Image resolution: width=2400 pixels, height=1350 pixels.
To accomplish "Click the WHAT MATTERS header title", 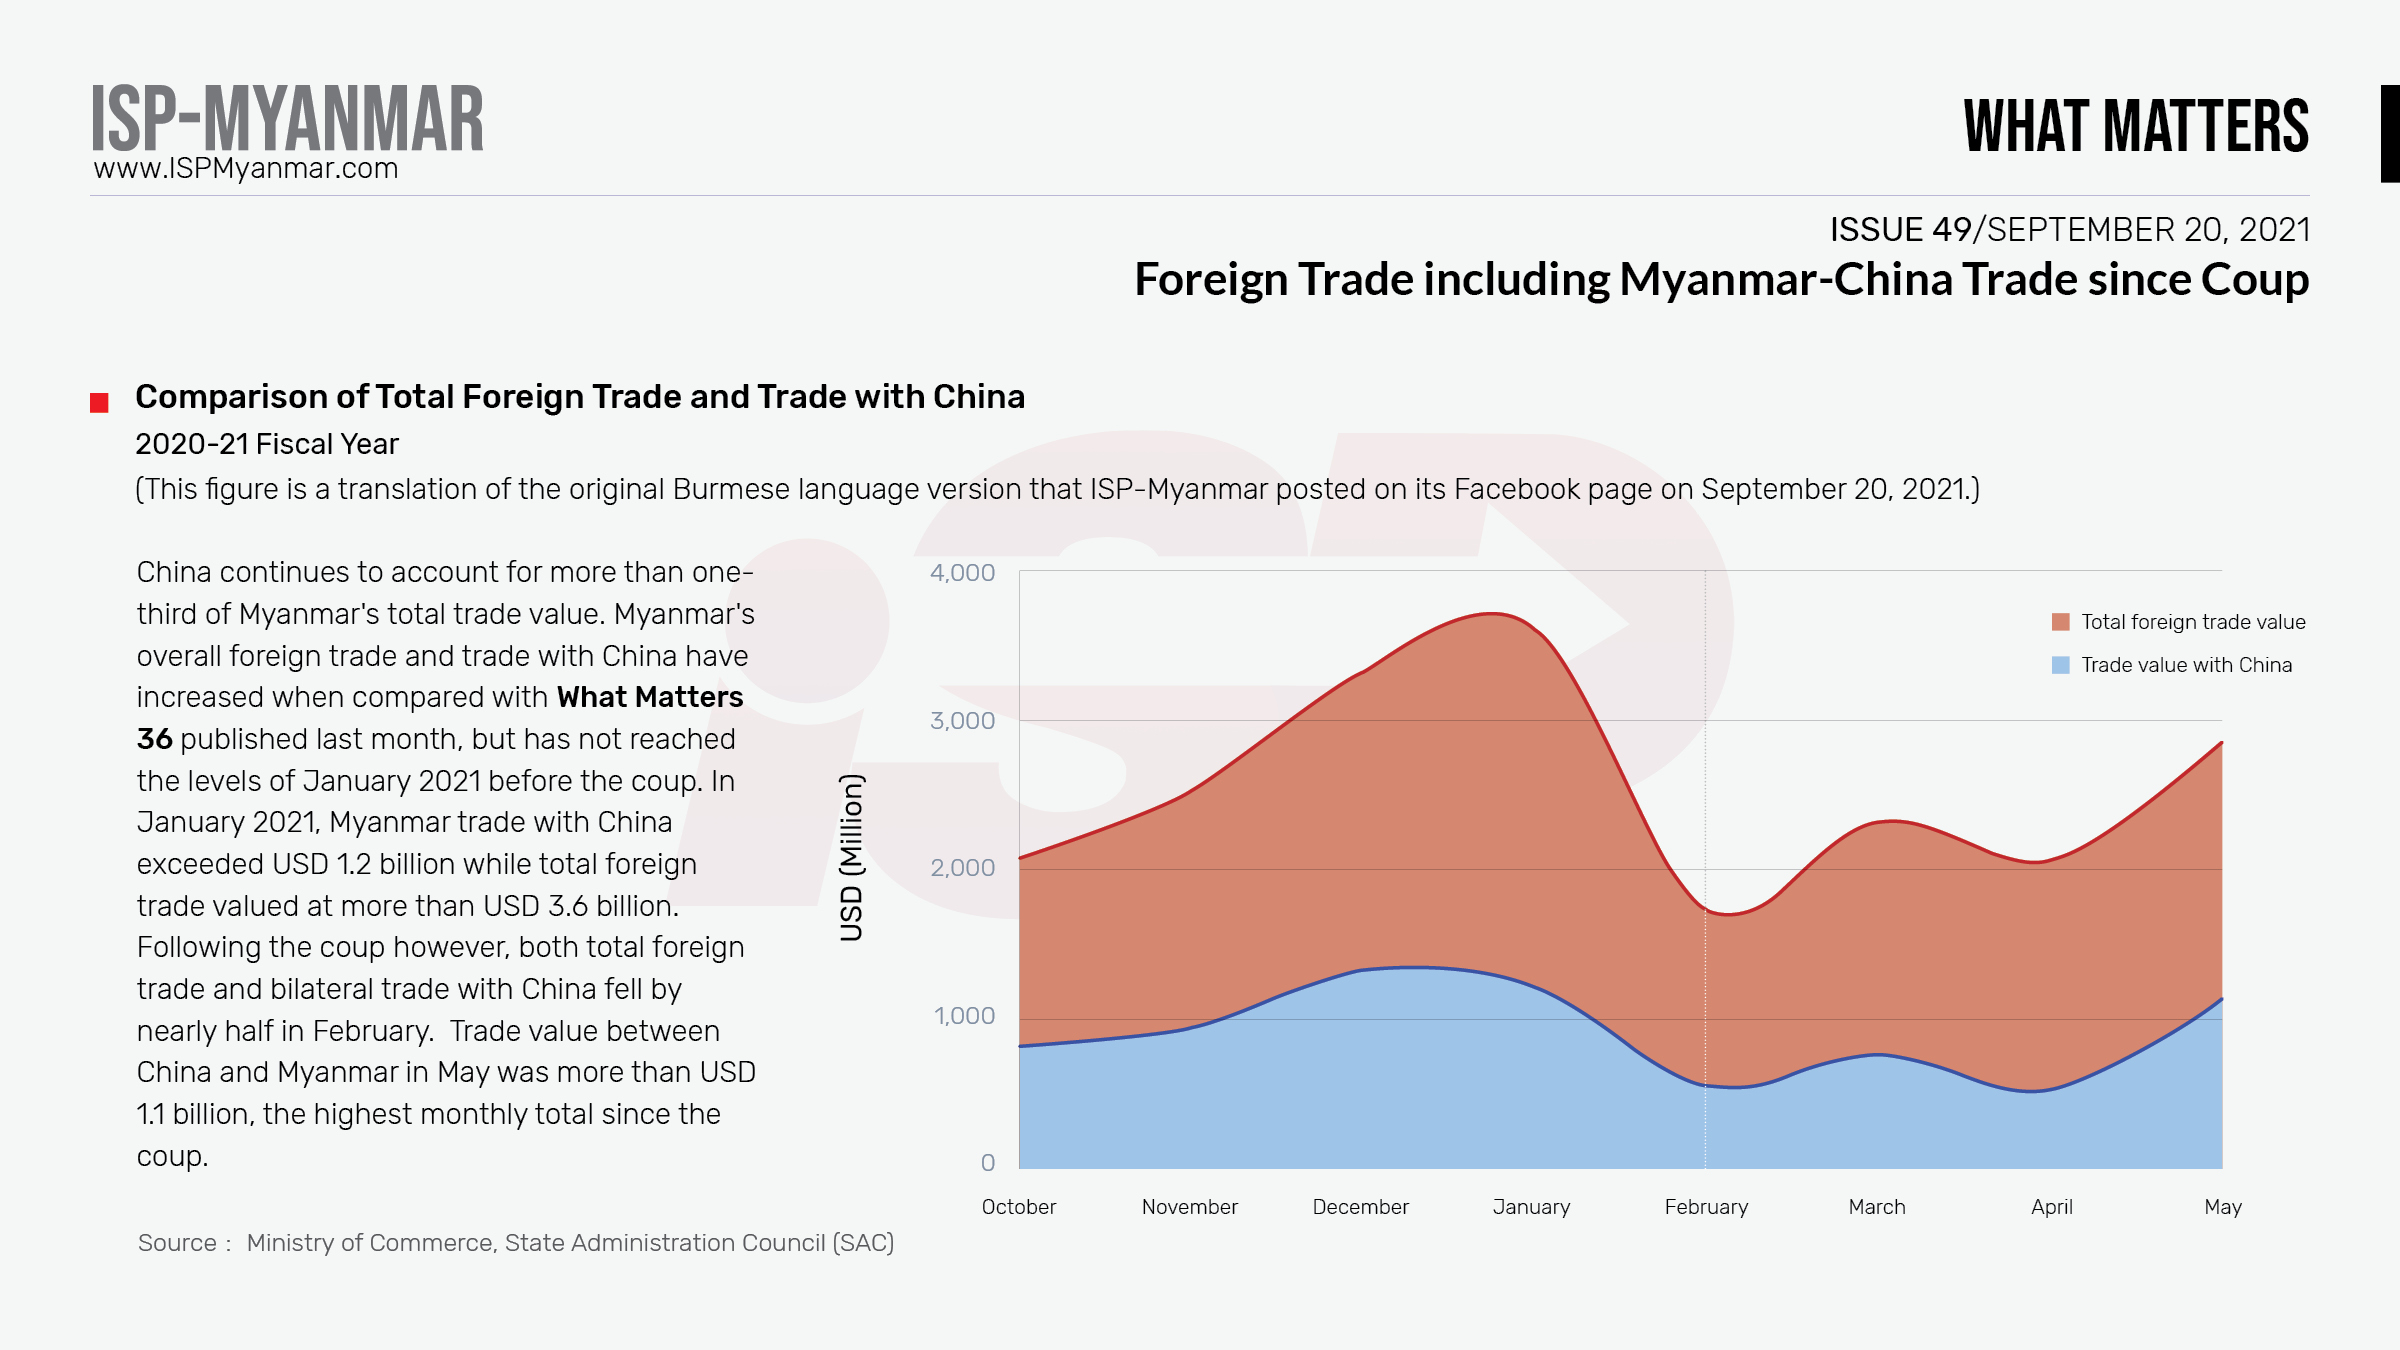I will point(2136,127).
